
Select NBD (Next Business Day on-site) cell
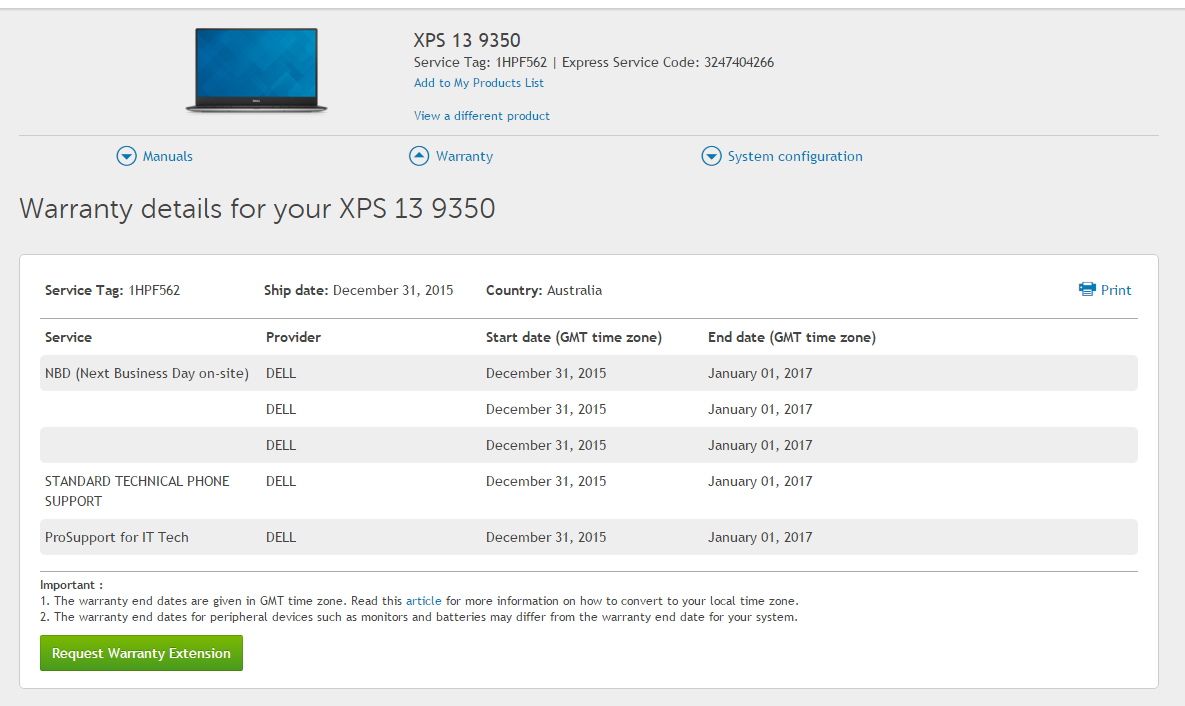(x=147, y=373)
